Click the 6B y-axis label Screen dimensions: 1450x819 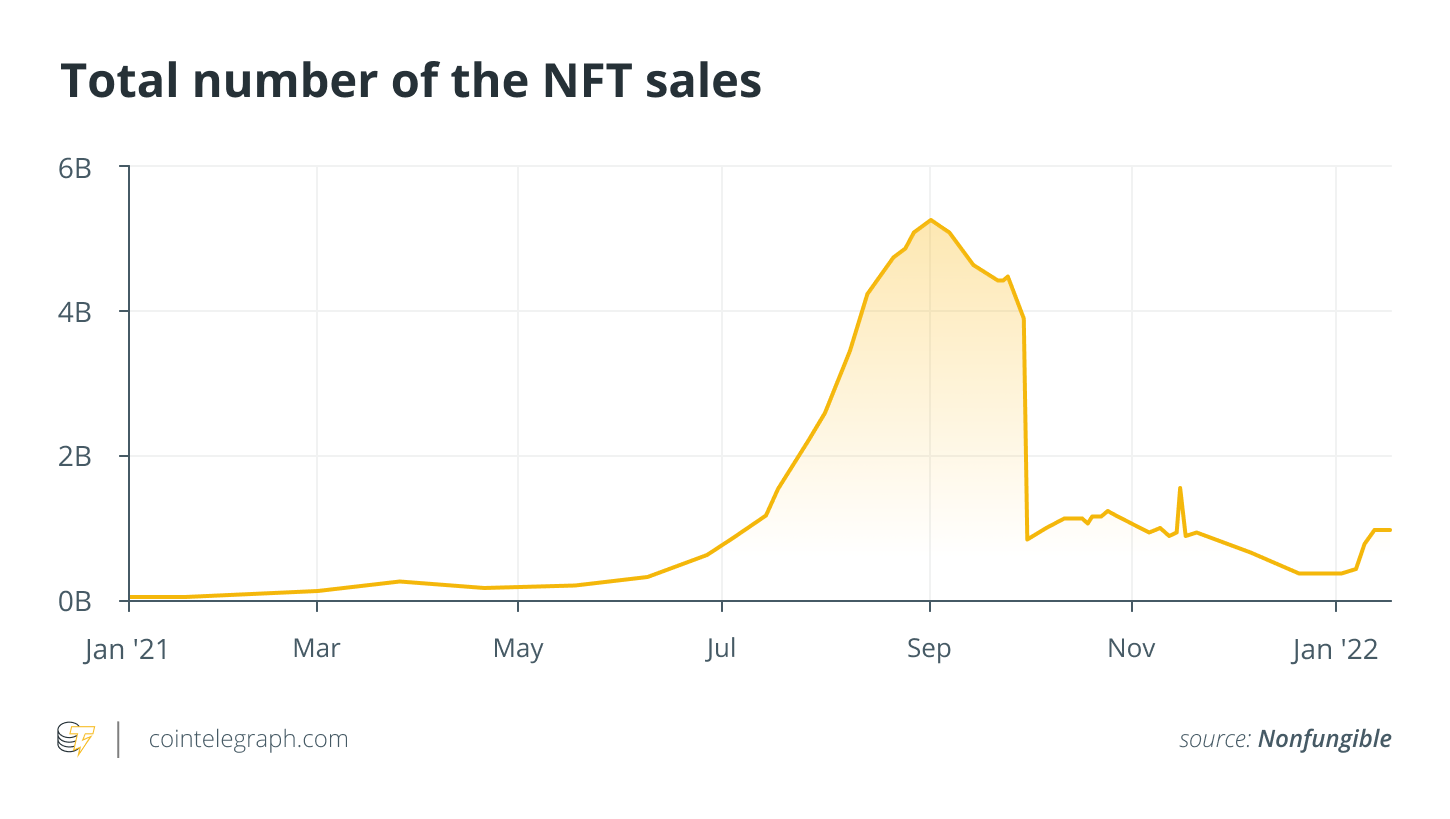(x=75, y=168)
